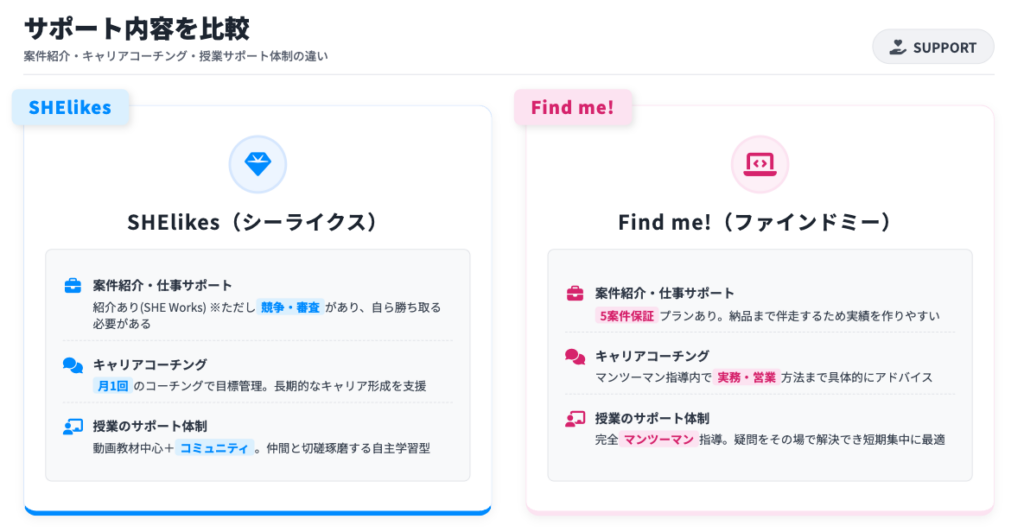Click the pink 5案件保証 tag
This screenshot has height=532, width=1024.
coord(626,316)
